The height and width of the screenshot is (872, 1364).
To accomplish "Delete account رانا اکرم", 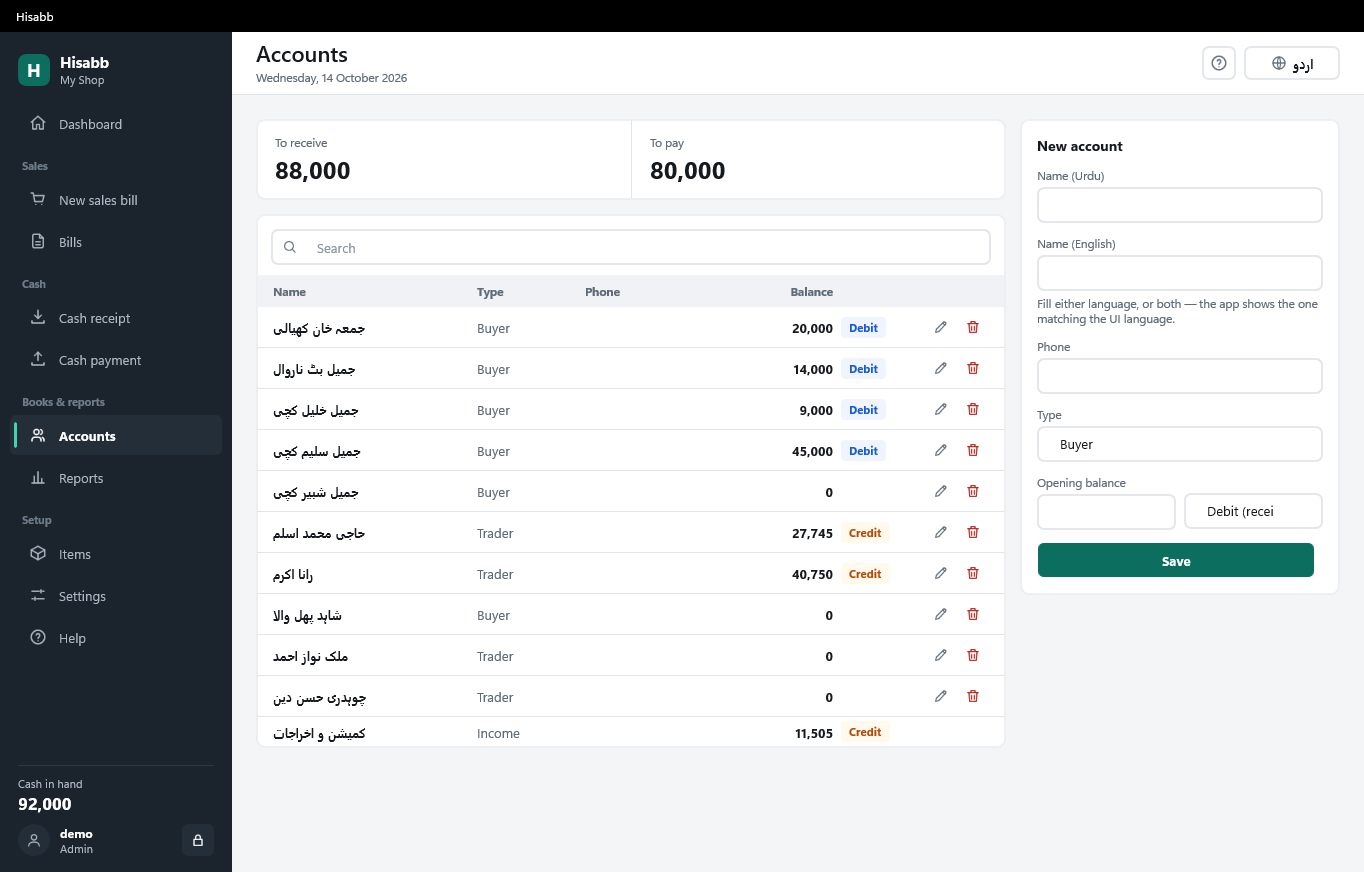I will click(973, 573).
